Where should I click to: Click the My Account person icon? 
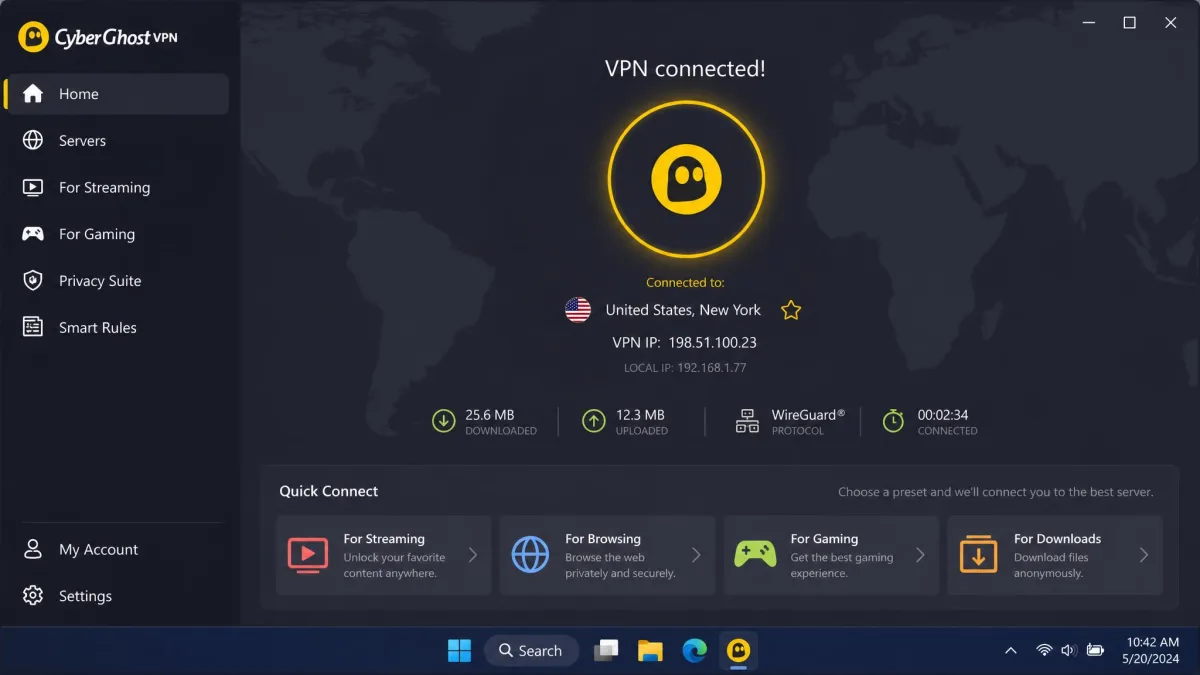click(x=33, y=549)
